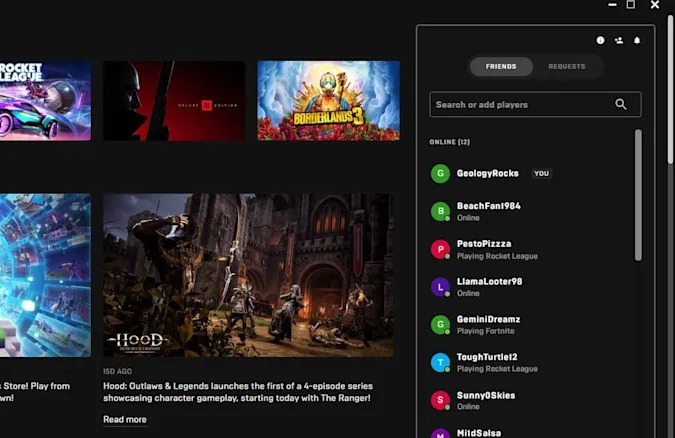675x438 pixels.
Task: Open the Borderlands 3 game tile
Action: 328,100
